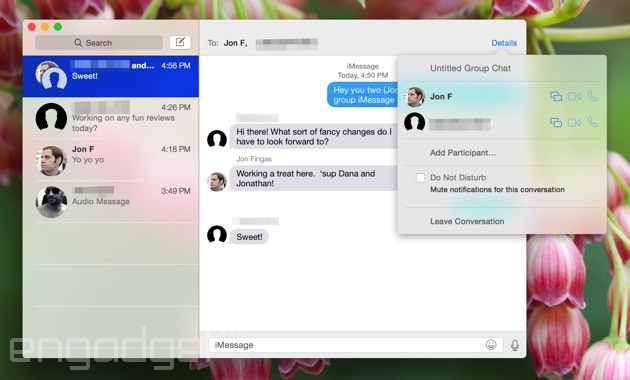
Task: Click 'Mute notifications for this conversation' text
Action: click(497, 190)
